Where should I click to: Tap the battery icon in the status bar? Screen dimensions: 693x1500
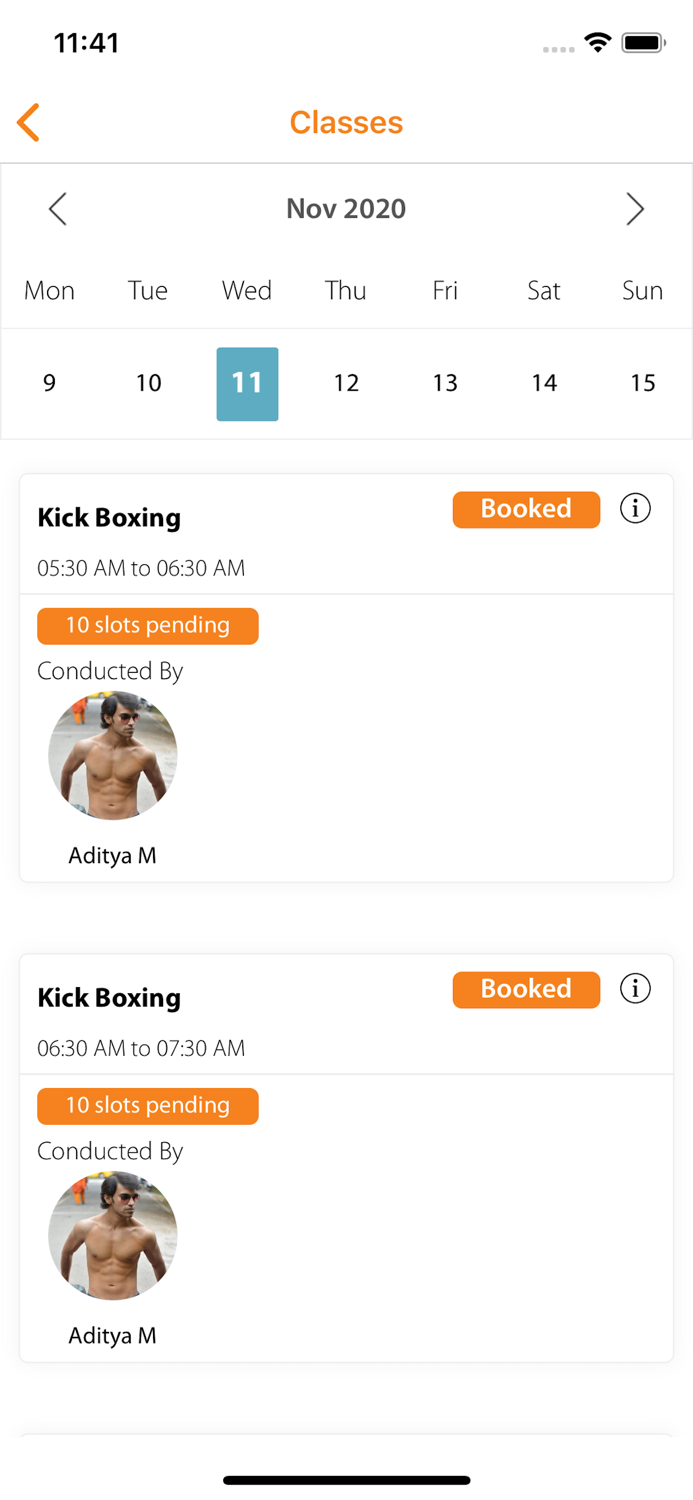click(x=643, y=42)
